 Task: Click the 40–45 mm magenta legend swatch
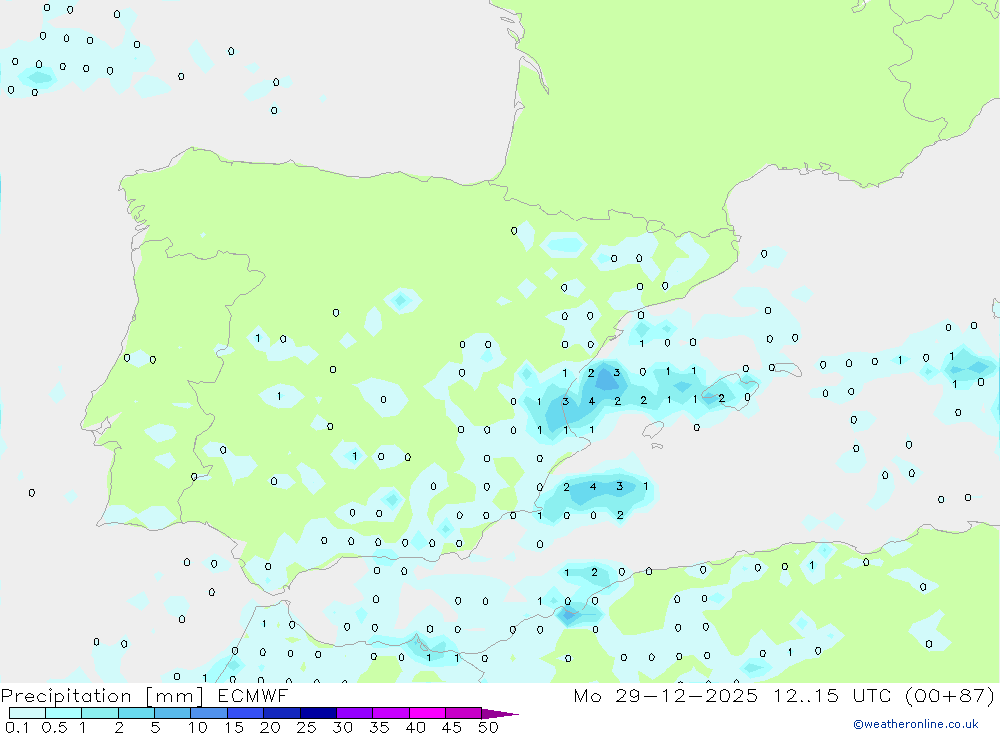click(x=427, y=713)
